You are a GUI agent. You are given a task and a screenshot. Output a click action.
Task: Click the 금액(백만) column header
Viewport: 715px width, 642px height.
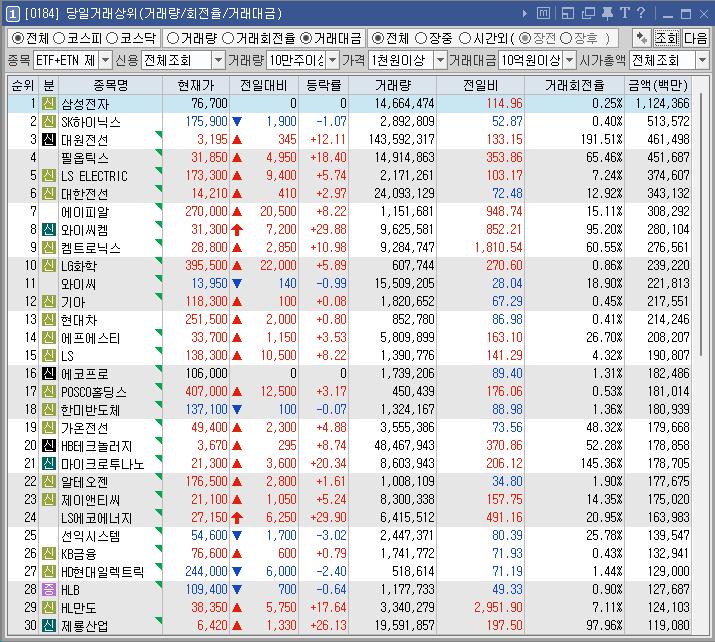658,85
